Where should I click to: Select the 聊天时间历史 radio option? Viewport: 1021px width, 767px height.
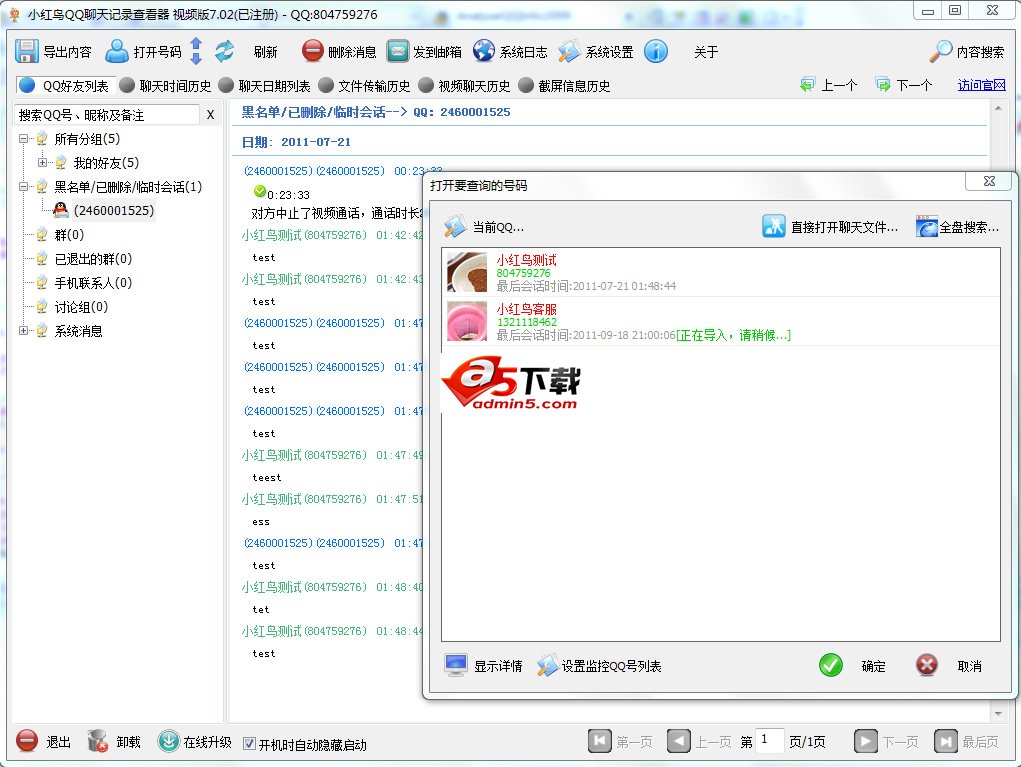(x=127, y=85)
